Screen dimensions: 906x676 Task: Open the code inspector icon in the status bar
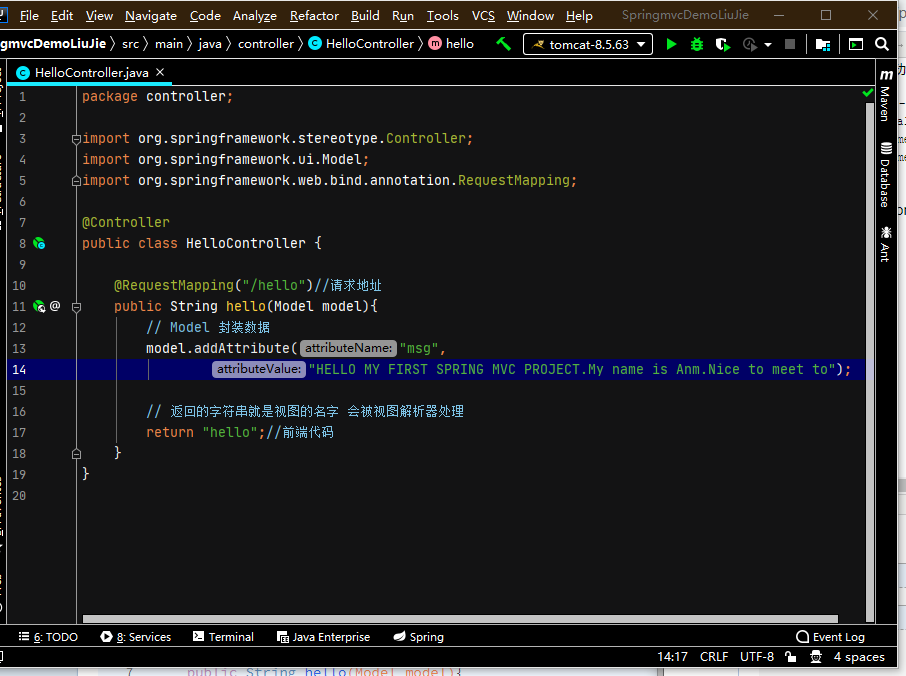[x=816, y=656]
